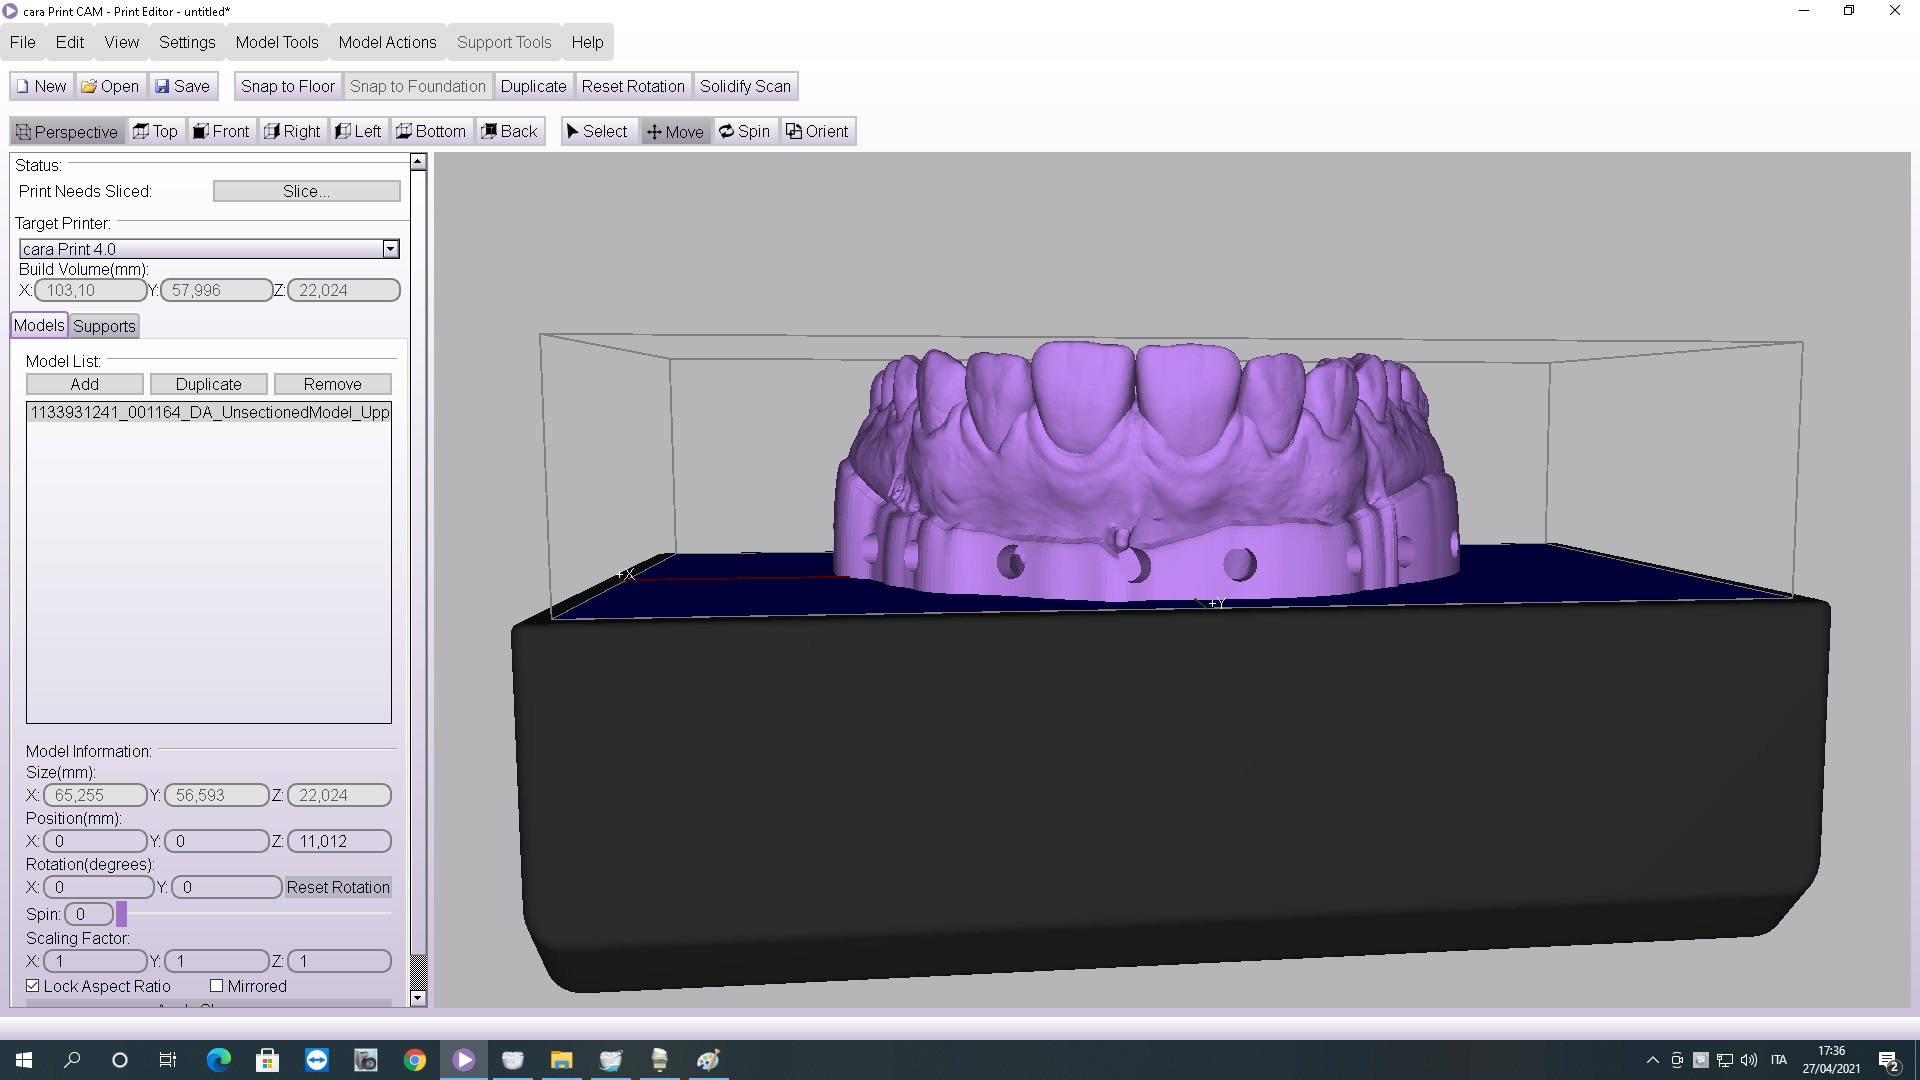This screenshot has height=1080, width=1920.
Task: Open notification center icon
Action: coord(1889,1060)
